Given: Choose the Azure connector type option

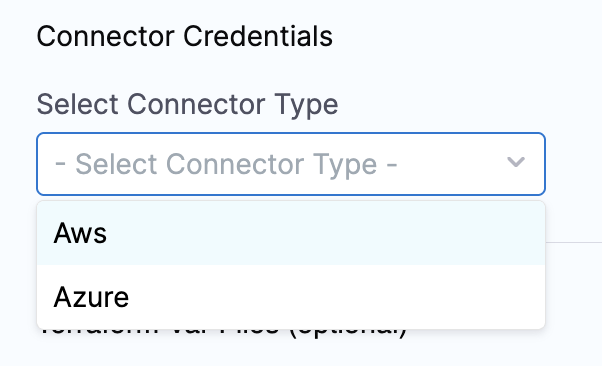Looking at the screenshot, I should coord(291,297).
